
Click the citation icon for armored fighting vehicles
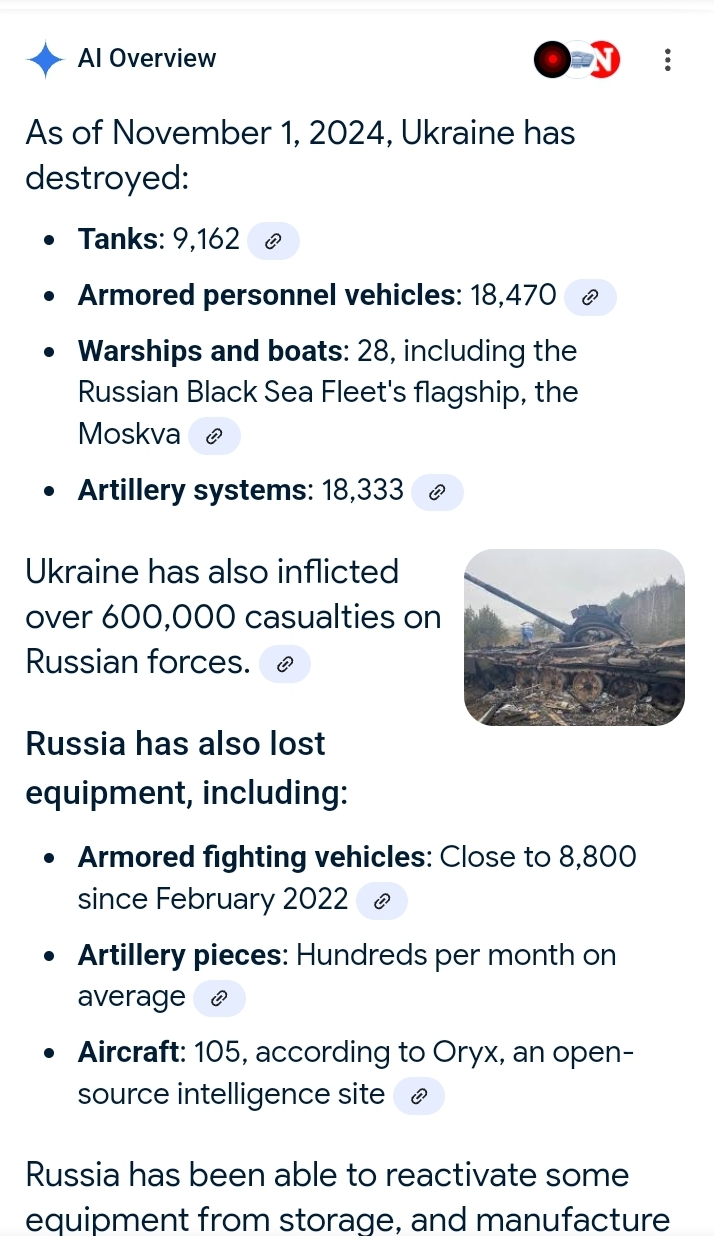[381, 900]
